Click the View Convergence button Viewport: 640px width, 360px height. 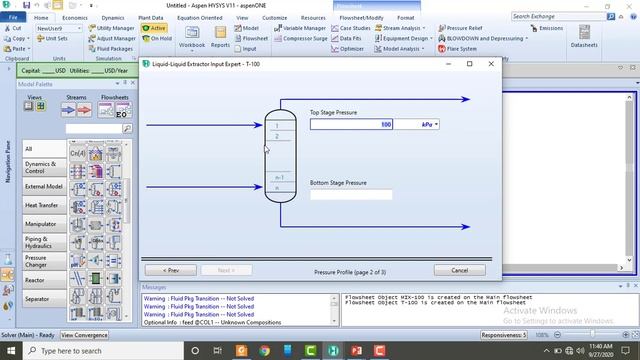pyautogui.click(x=84, y=335)
